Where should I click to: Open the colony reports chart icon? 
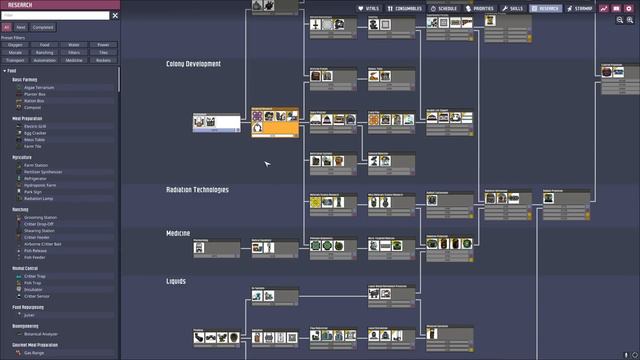tap(604, 8)
